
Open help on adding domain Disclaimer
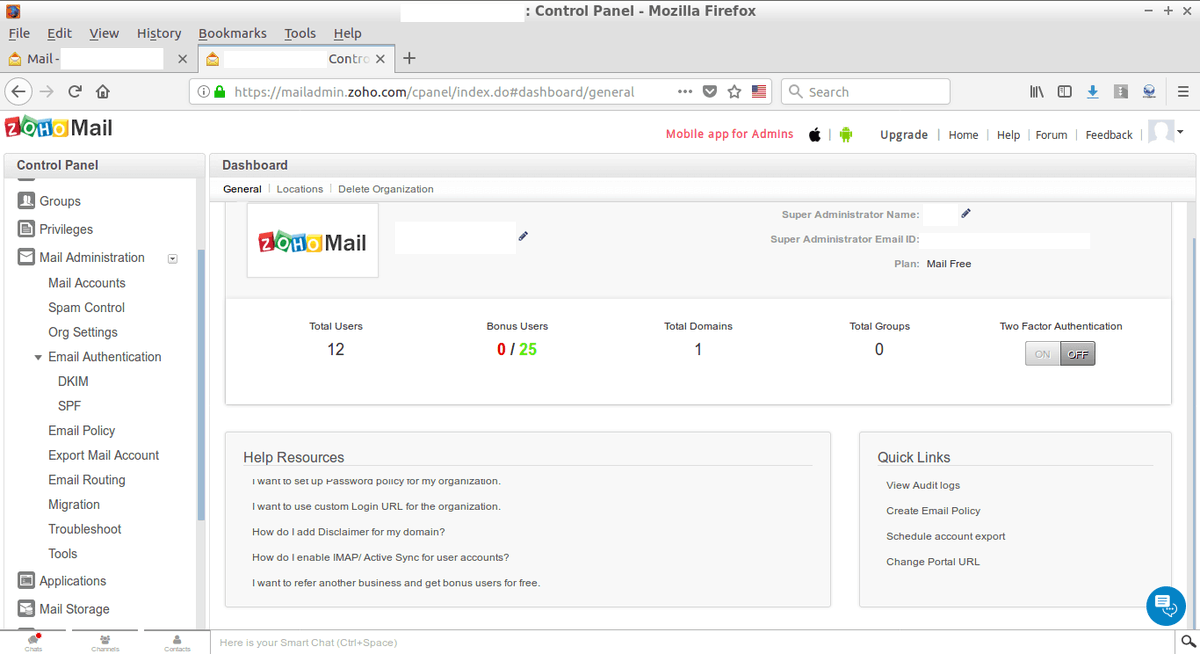pyautogui.click(x=348, y=532)
